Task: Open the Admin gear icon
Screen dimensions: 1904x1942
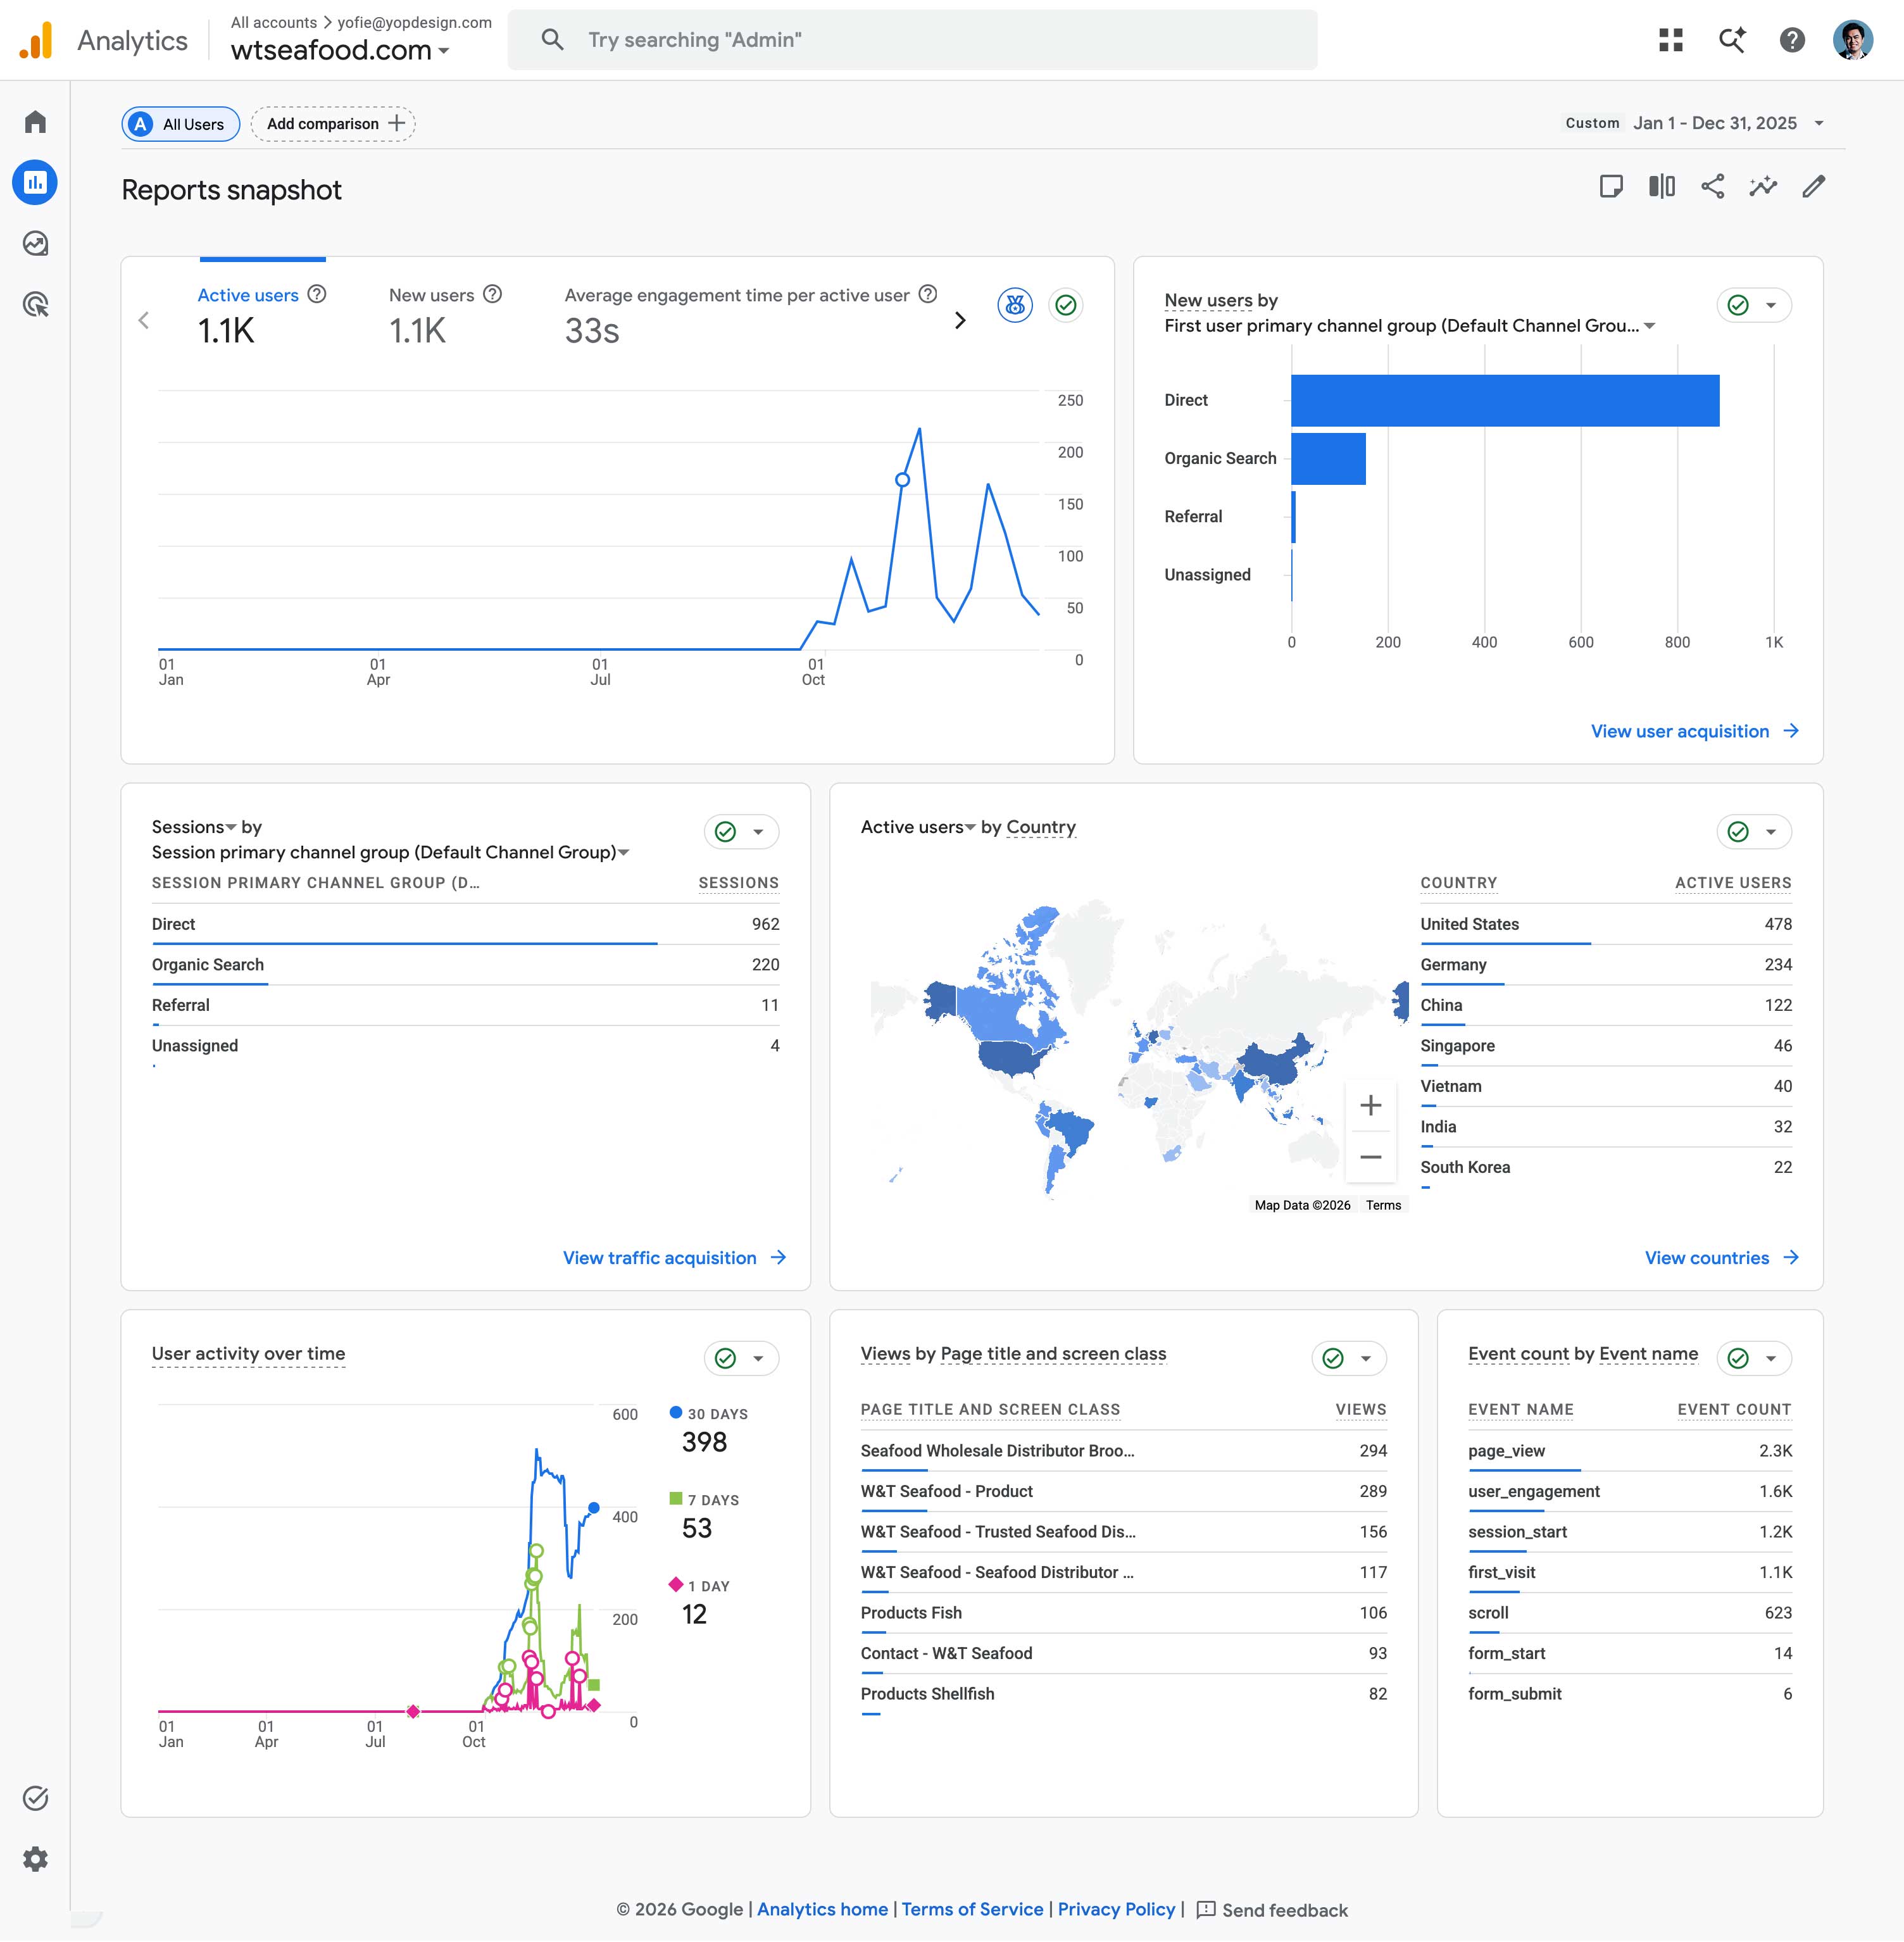Action: [x=35, y=1859]
